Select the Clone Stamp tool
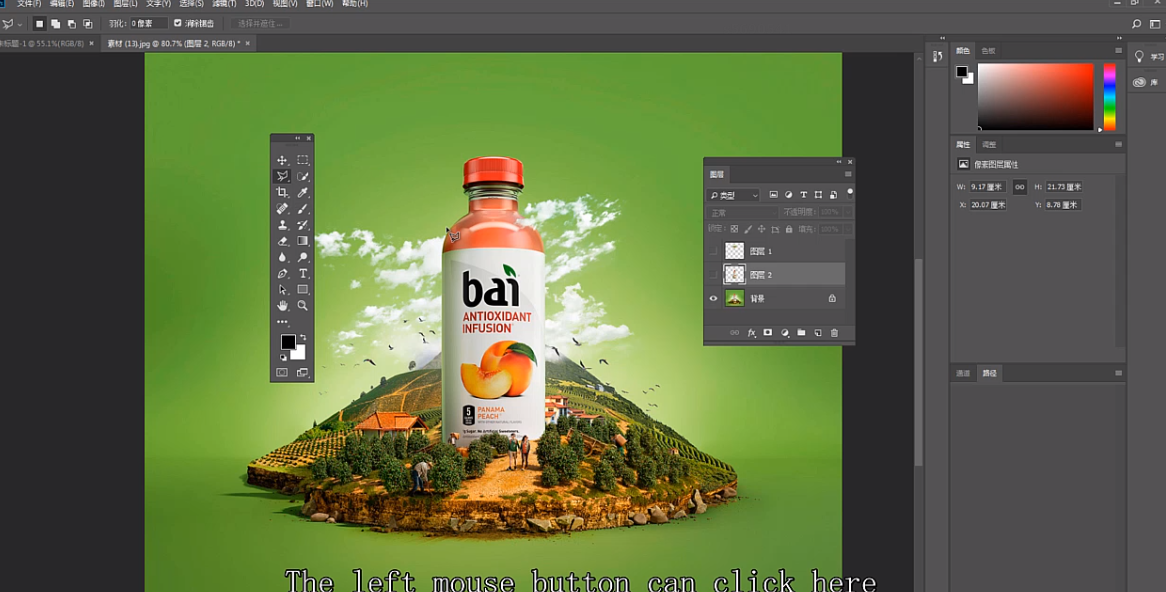 [282, 225]
